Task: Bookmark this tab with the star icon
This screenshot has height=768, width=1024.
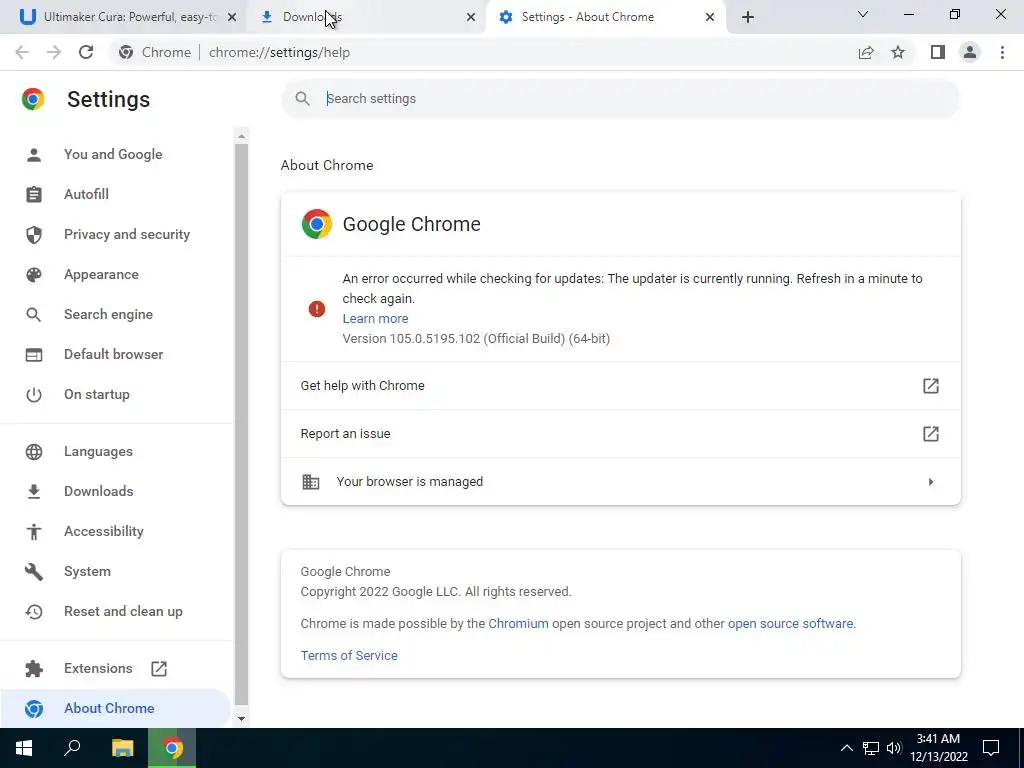Action: tap(898, 52)
